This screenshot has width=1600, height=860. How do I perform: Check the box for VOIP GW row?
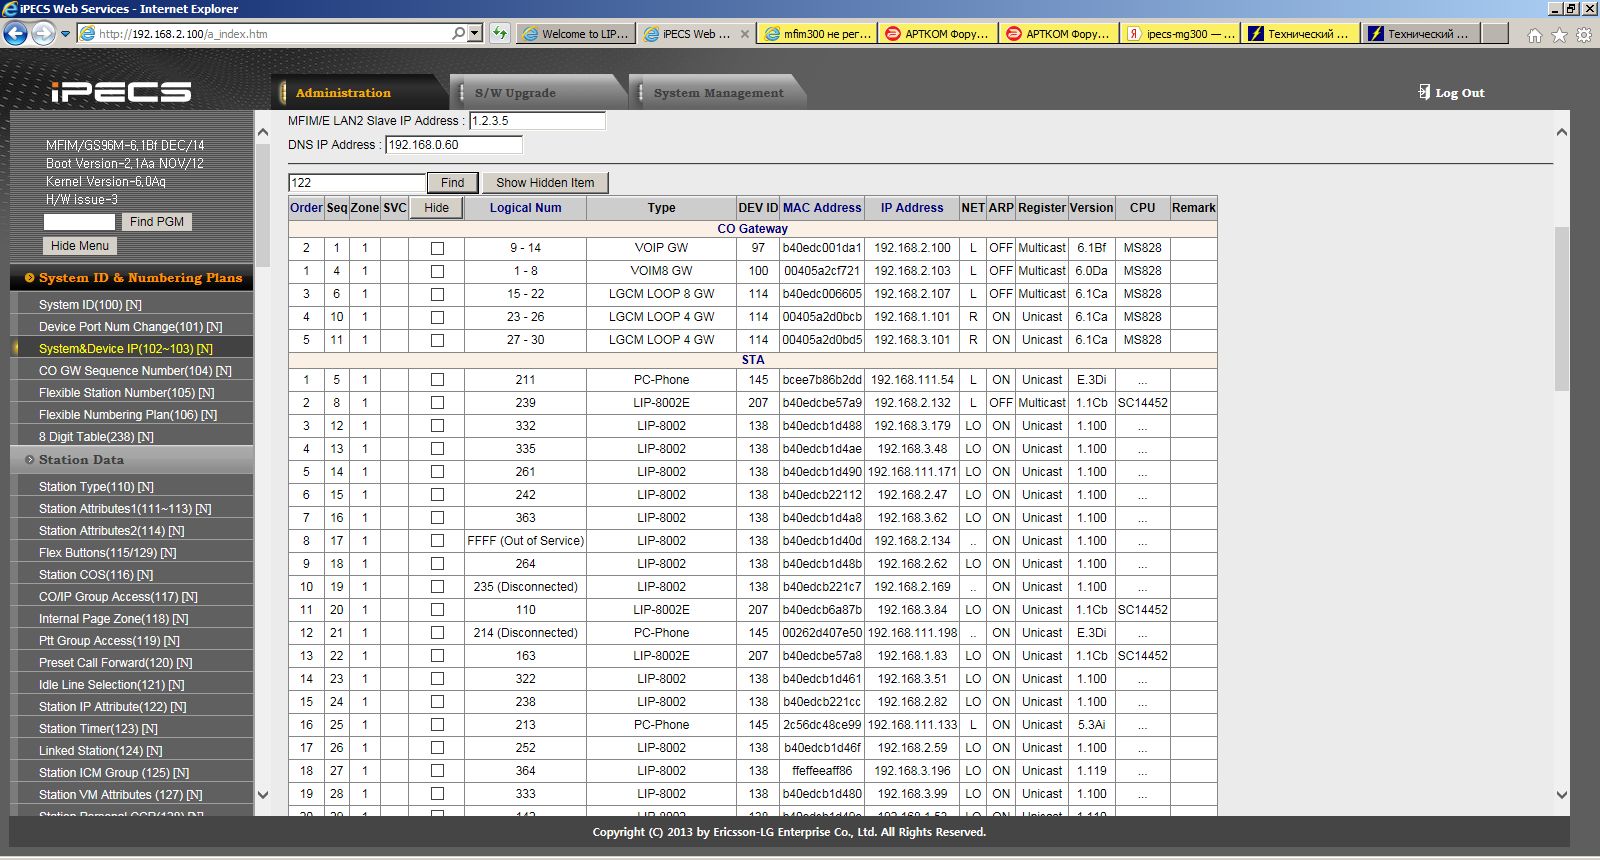(x=437, y=248)
